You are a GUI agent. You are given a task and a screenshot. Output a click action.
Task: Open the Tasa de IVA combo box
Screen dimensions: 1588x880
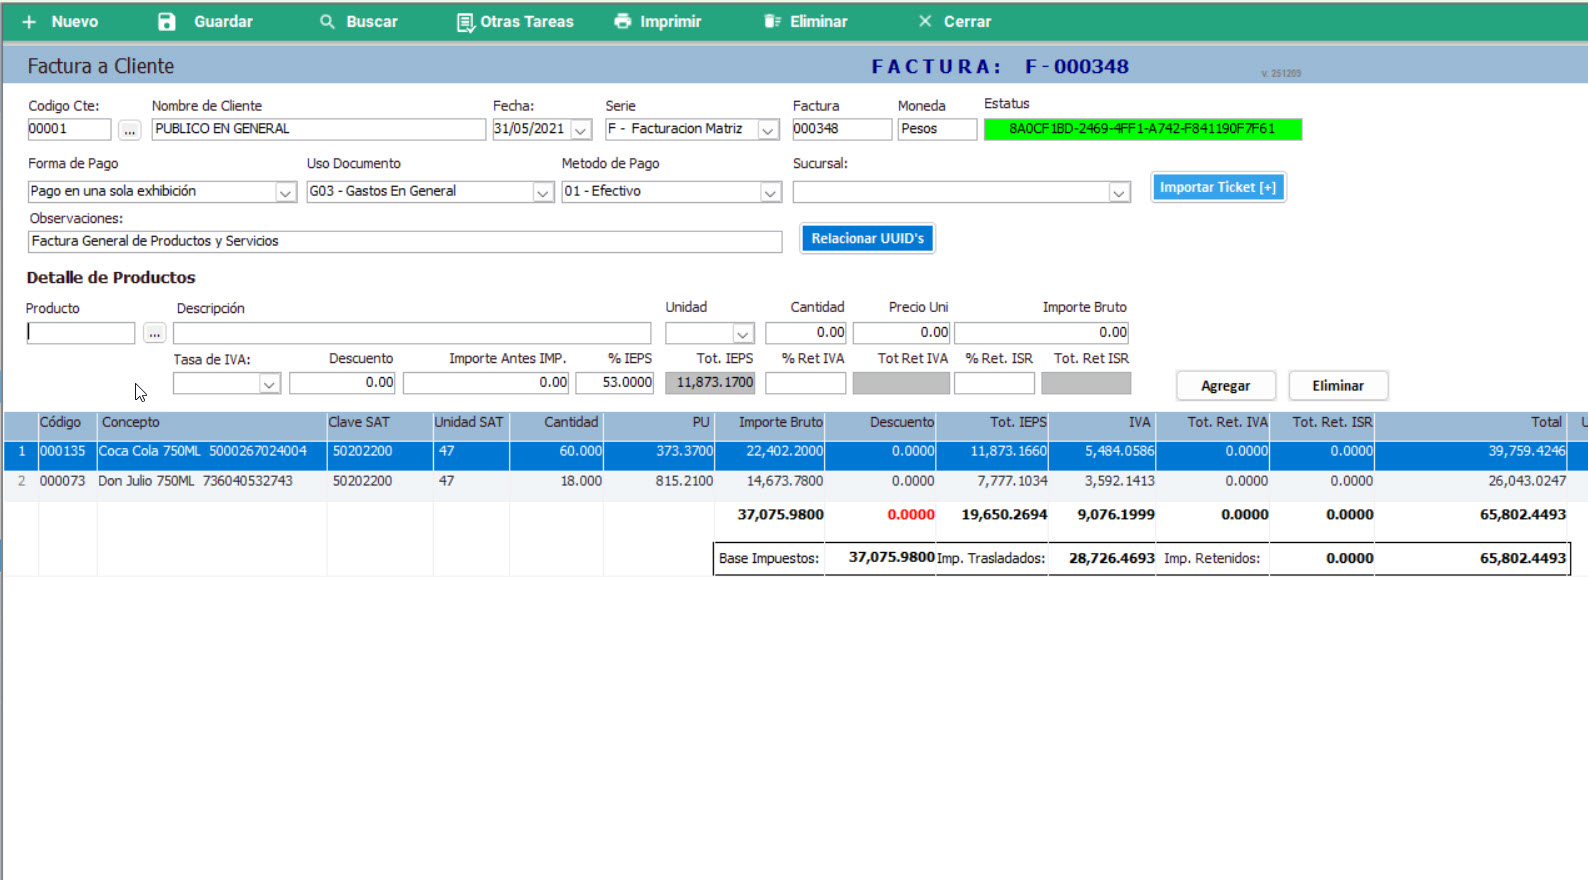(269, 384)
